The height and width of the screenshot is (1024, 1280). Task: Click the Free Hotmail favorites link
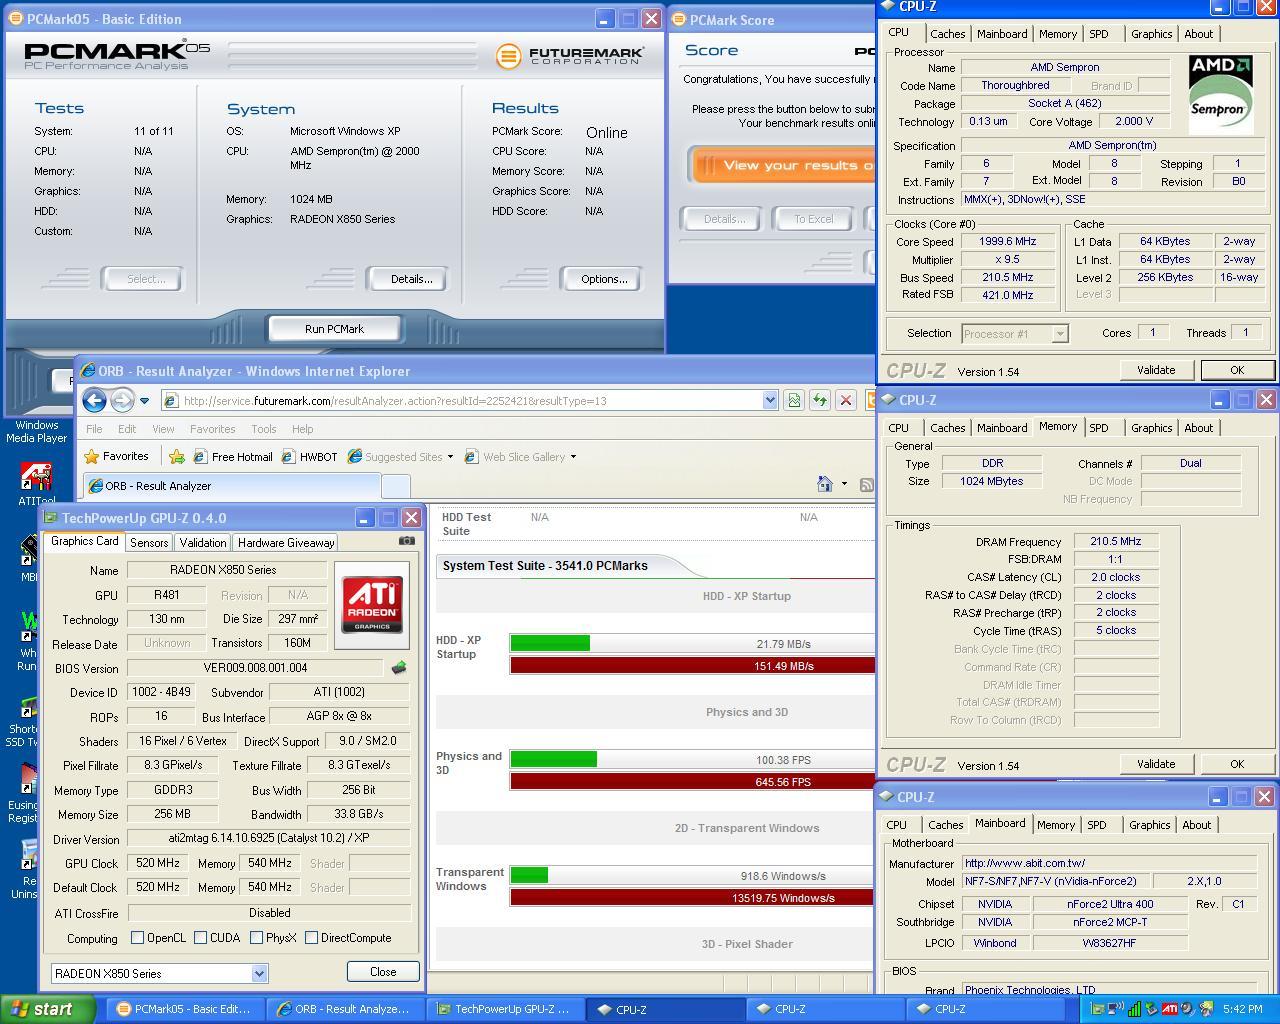(x=232, y=457)
